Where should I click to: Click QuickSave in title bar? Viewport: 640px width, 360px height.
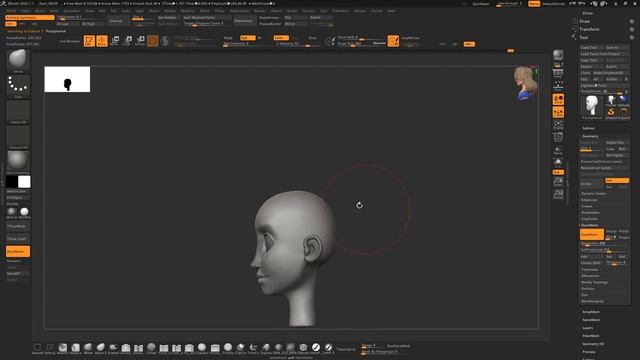coord(480,4)
